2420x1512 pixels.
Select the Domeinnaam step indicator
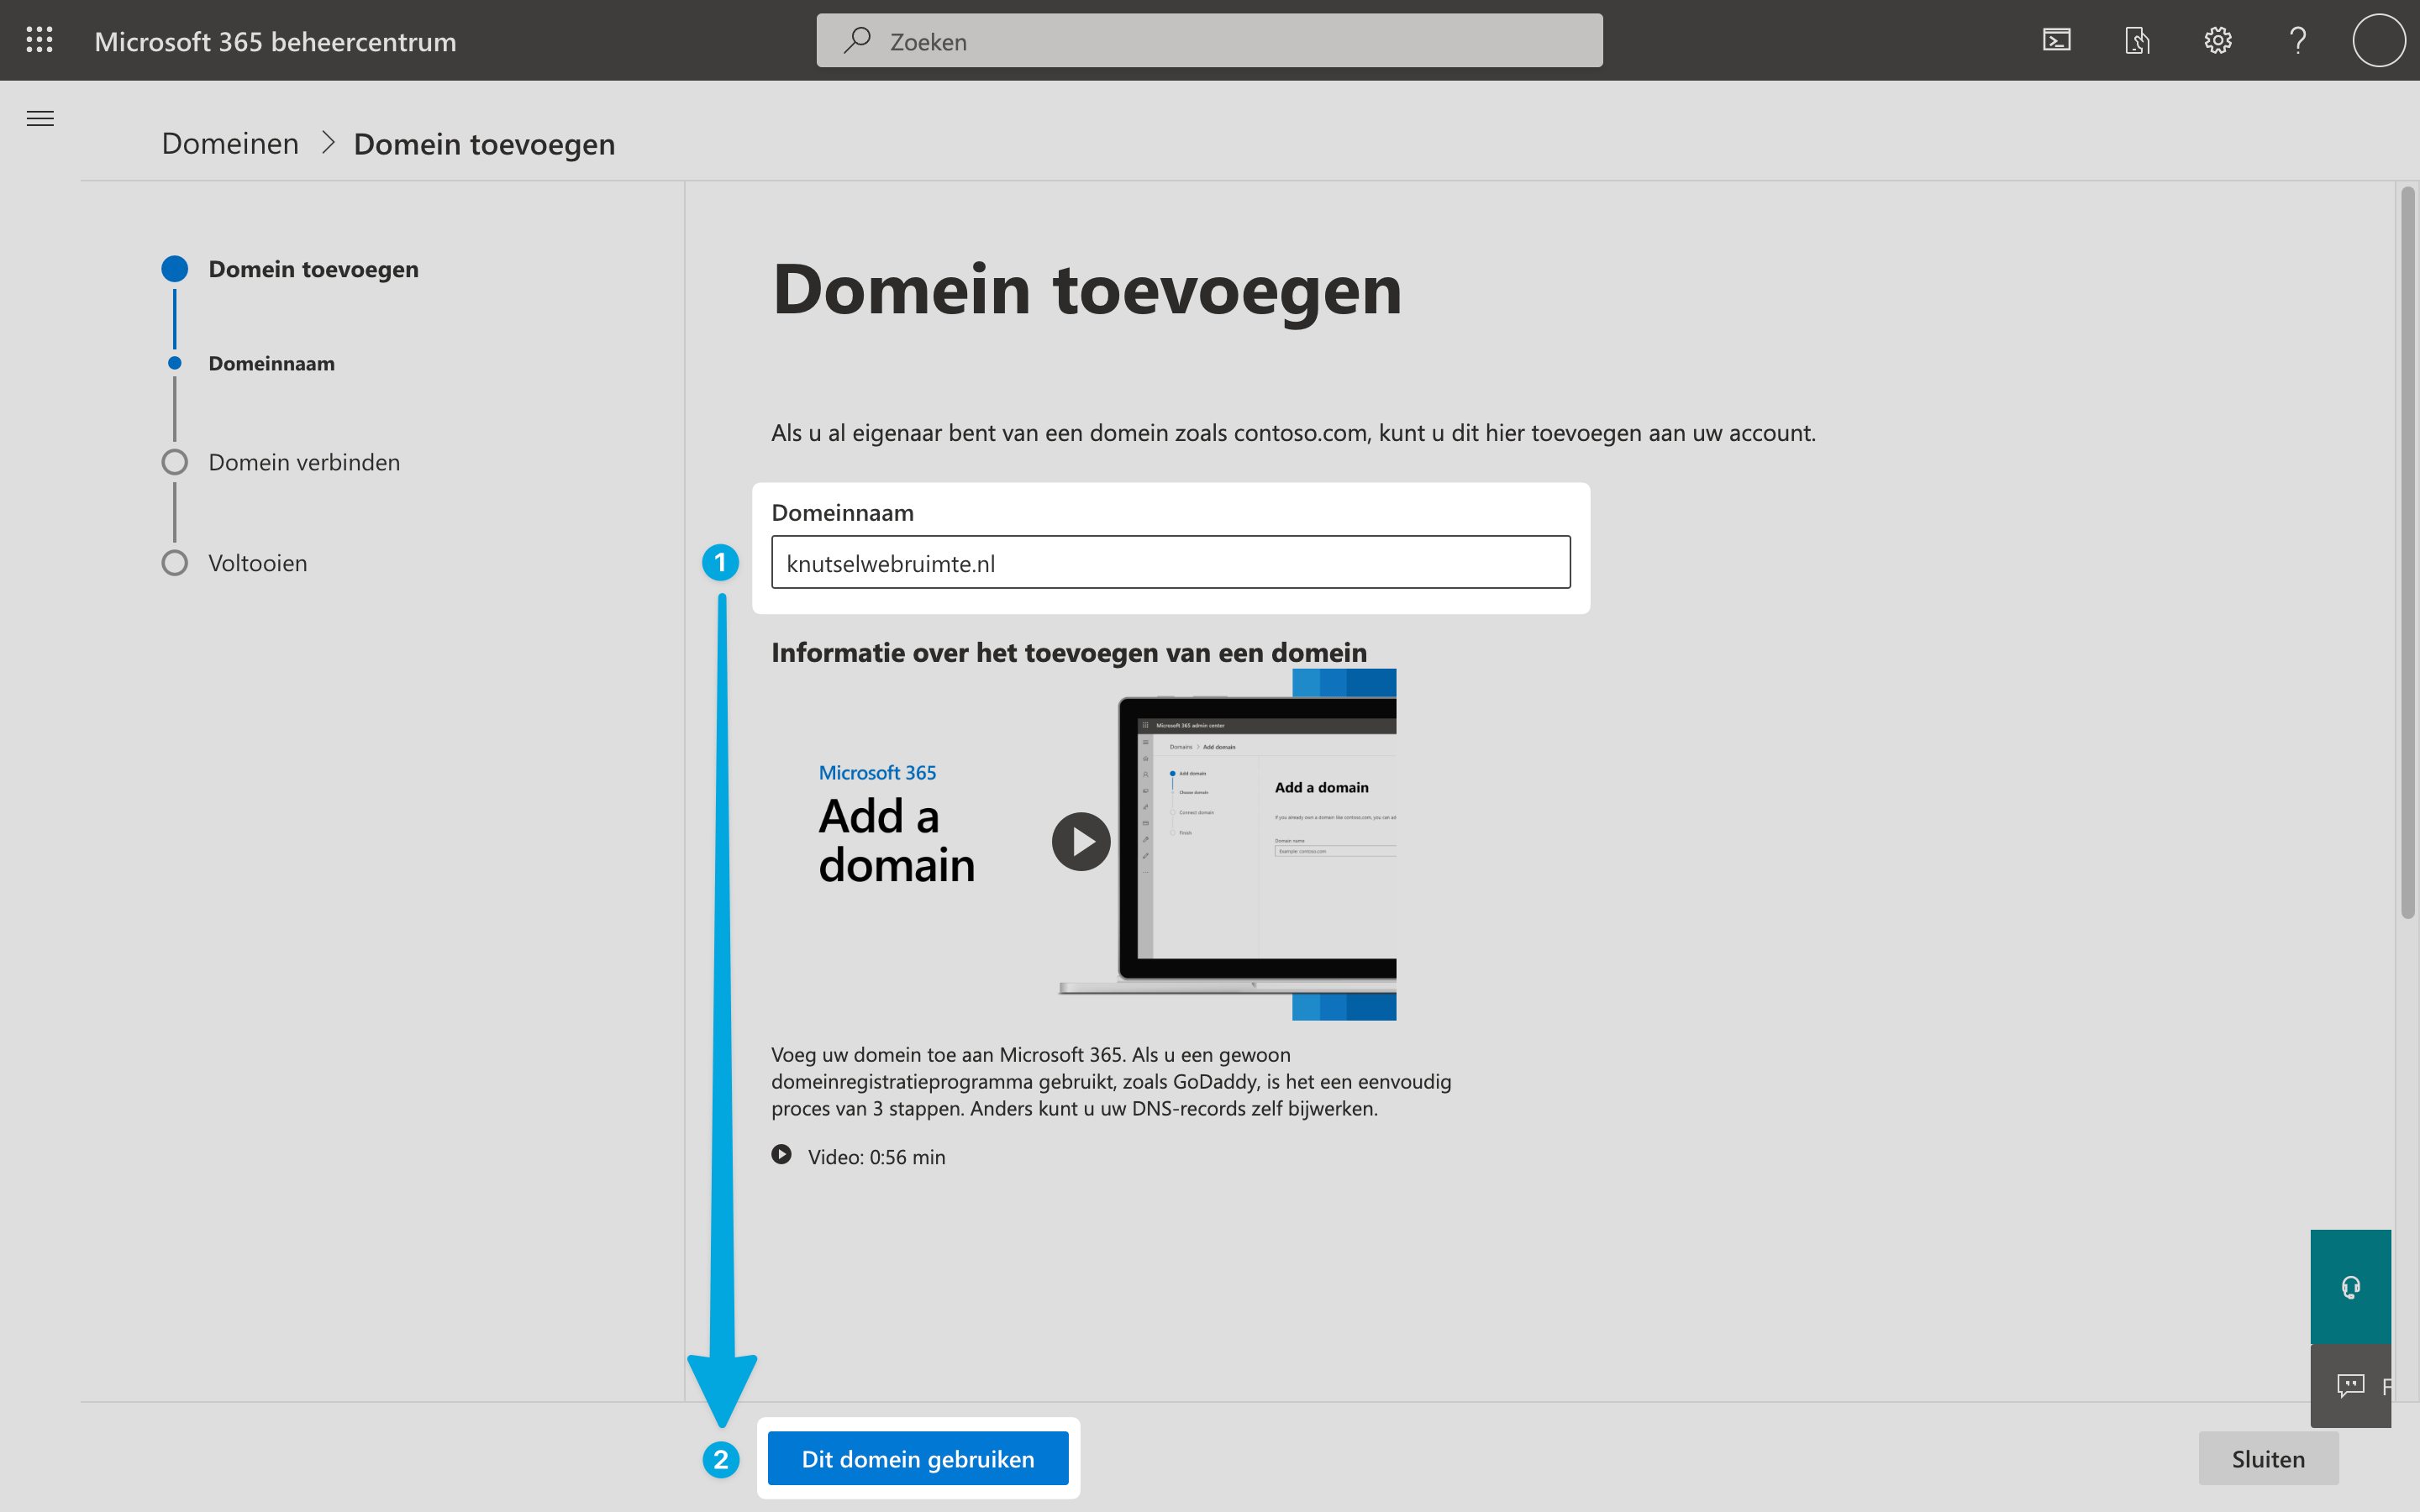(x=175, y=362)
